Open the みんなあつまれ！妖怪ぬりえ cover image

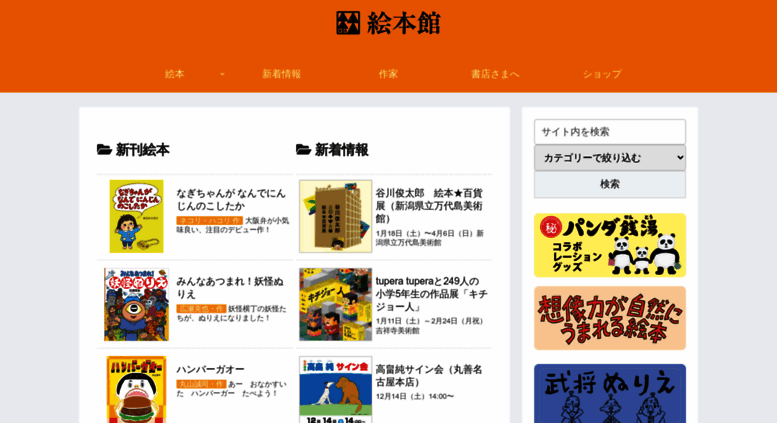pyautogui.click(x=136, y=305)
